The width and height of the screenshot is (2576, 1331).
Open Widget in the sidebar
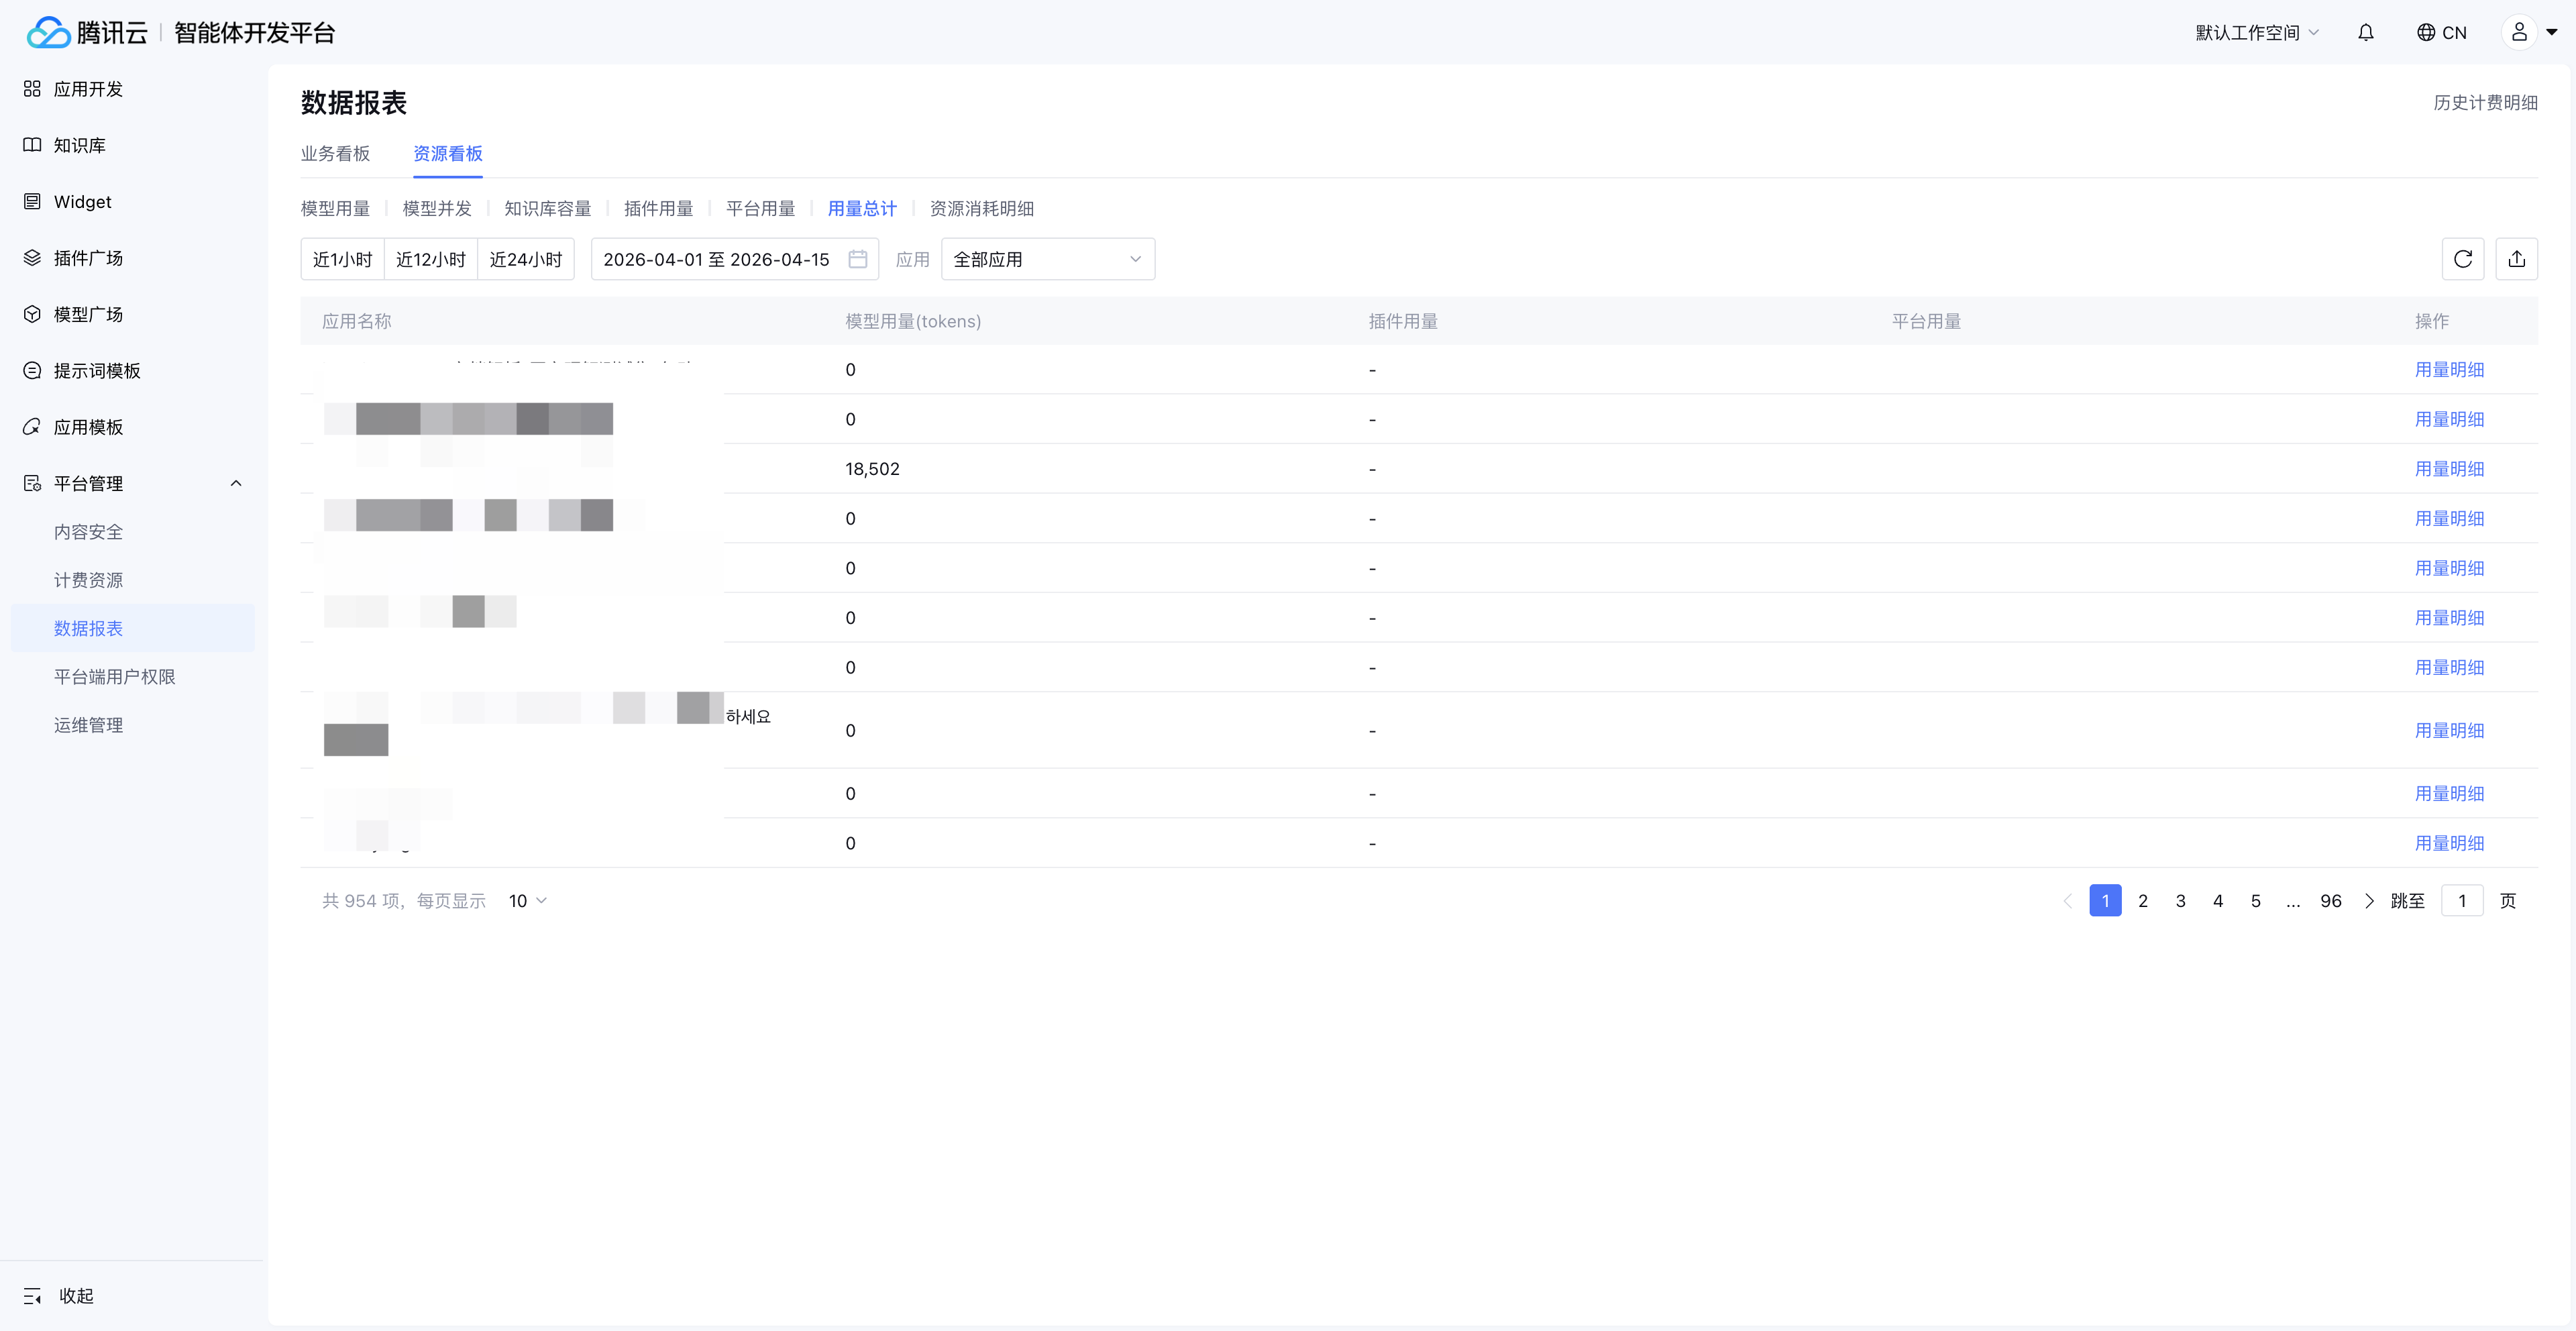point(82,201)
